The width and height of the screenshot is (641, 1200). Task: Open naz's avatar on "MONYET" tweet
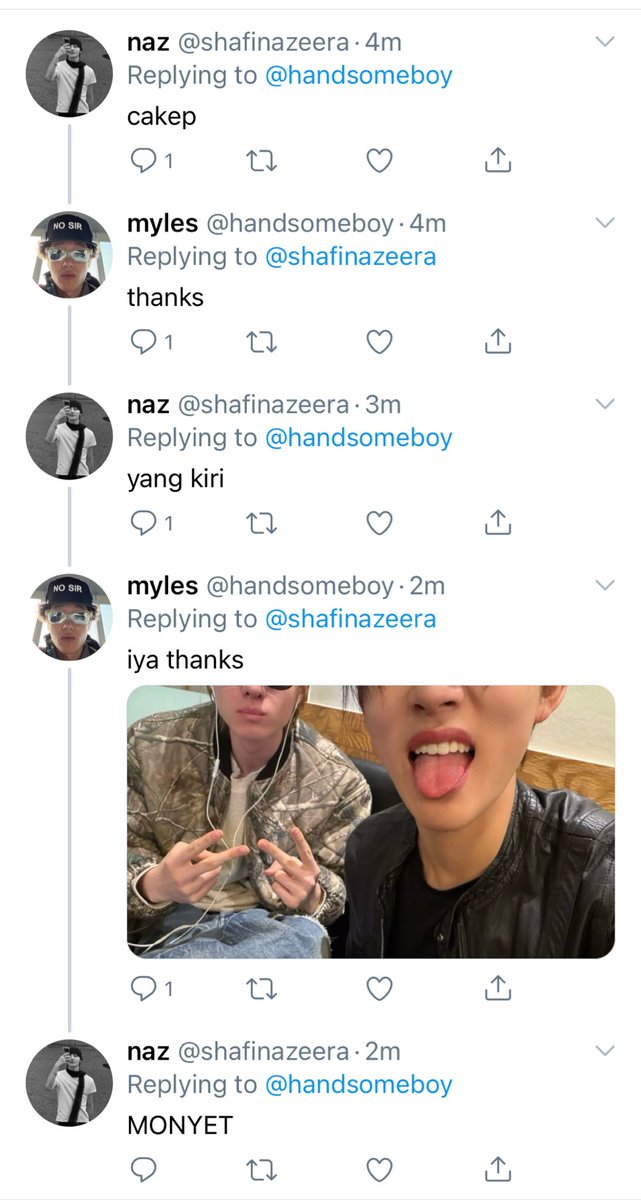pos(69,1083)
